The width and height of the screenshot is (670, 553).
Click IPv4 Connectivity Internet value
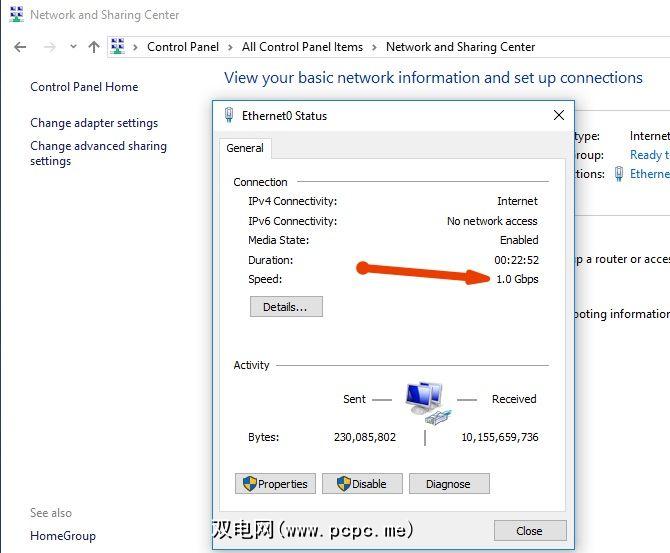tap(517, 201)
